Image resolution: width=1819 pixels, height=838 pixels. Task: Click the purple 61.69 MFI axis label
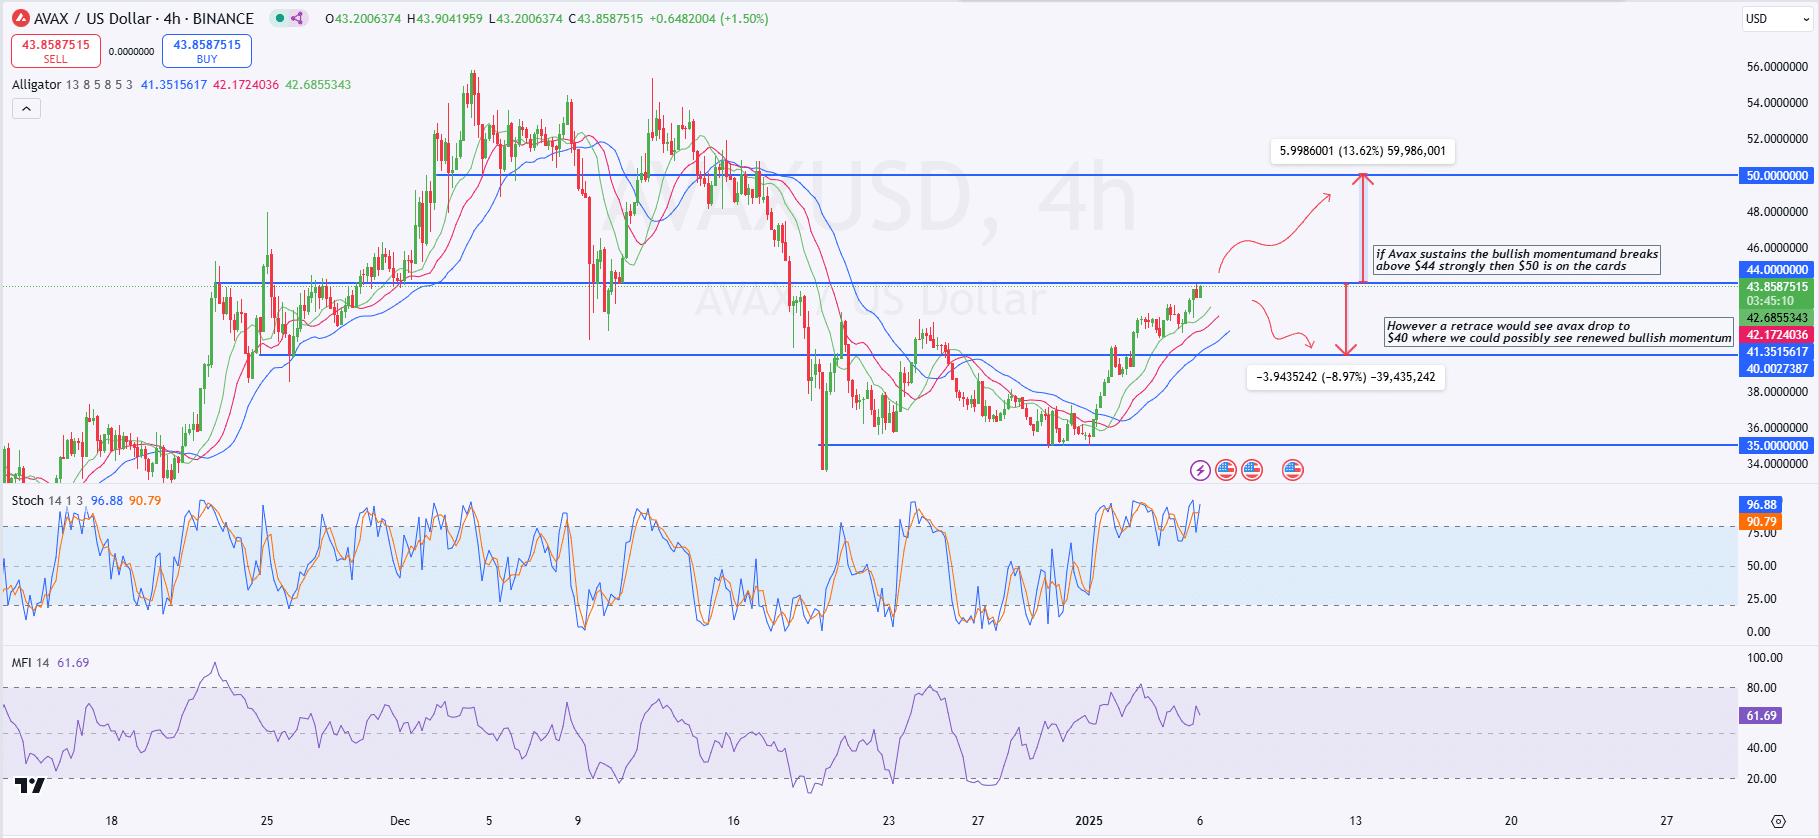(x=1762, y=716)
